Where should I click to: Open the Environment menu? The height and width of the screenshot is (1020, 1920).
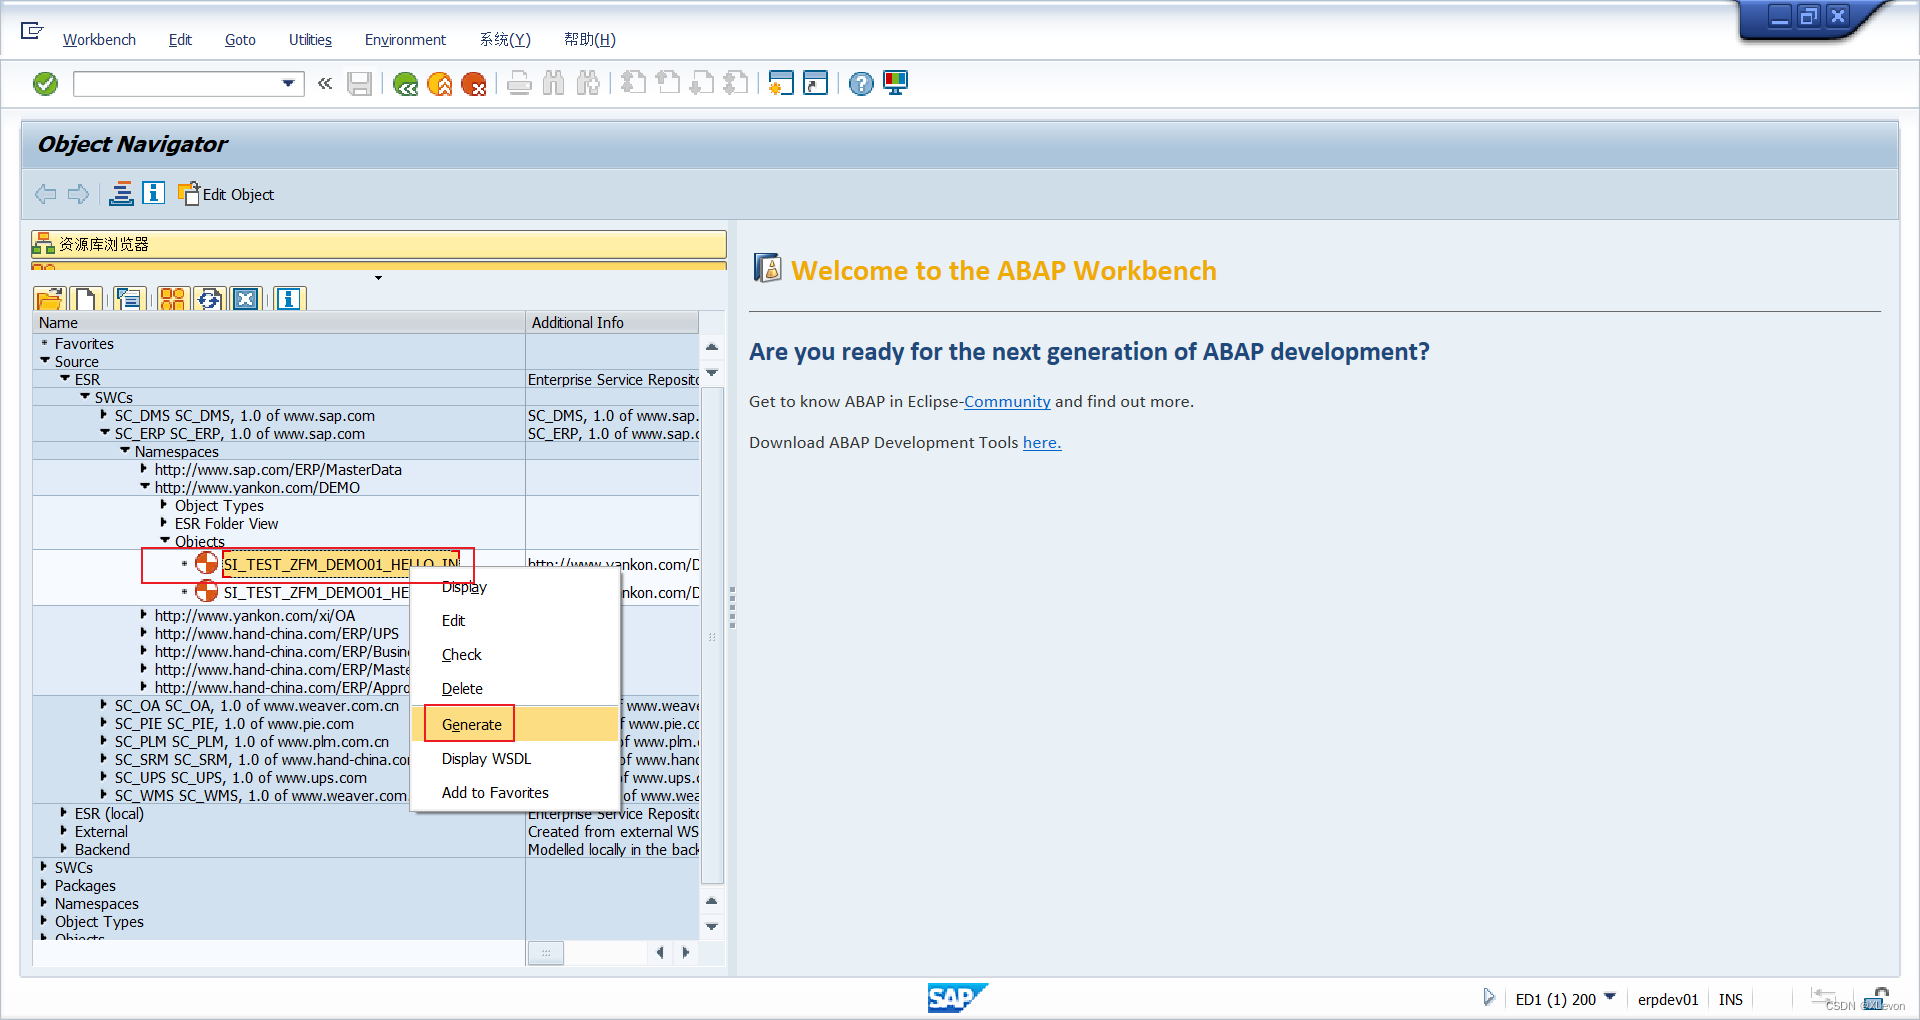click(405, 40)
